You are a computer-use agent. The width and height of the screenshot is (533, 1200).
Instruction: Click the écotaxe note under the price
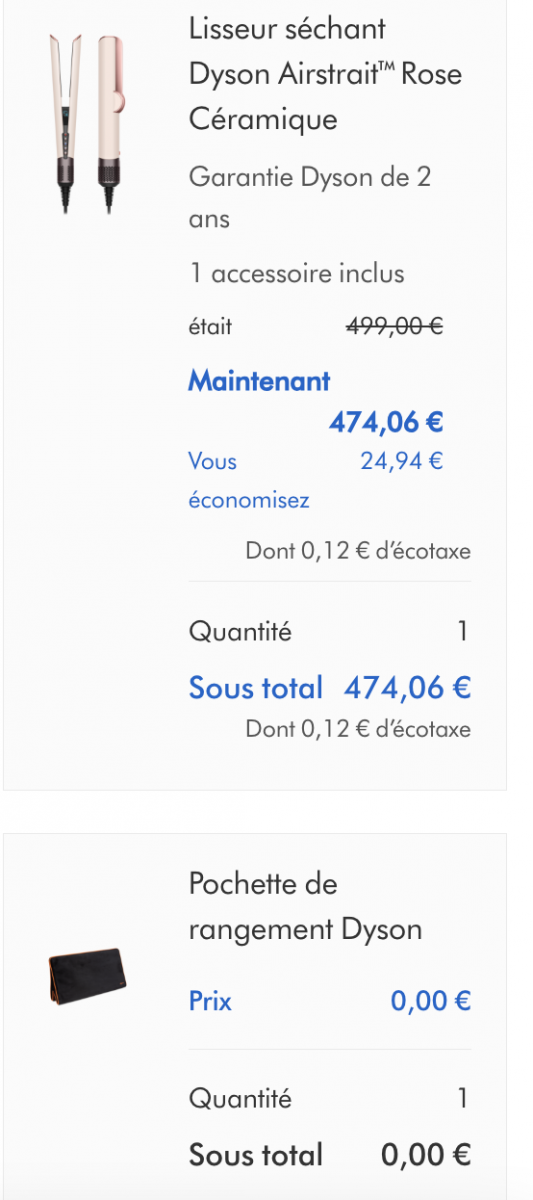tap(358, 551)
